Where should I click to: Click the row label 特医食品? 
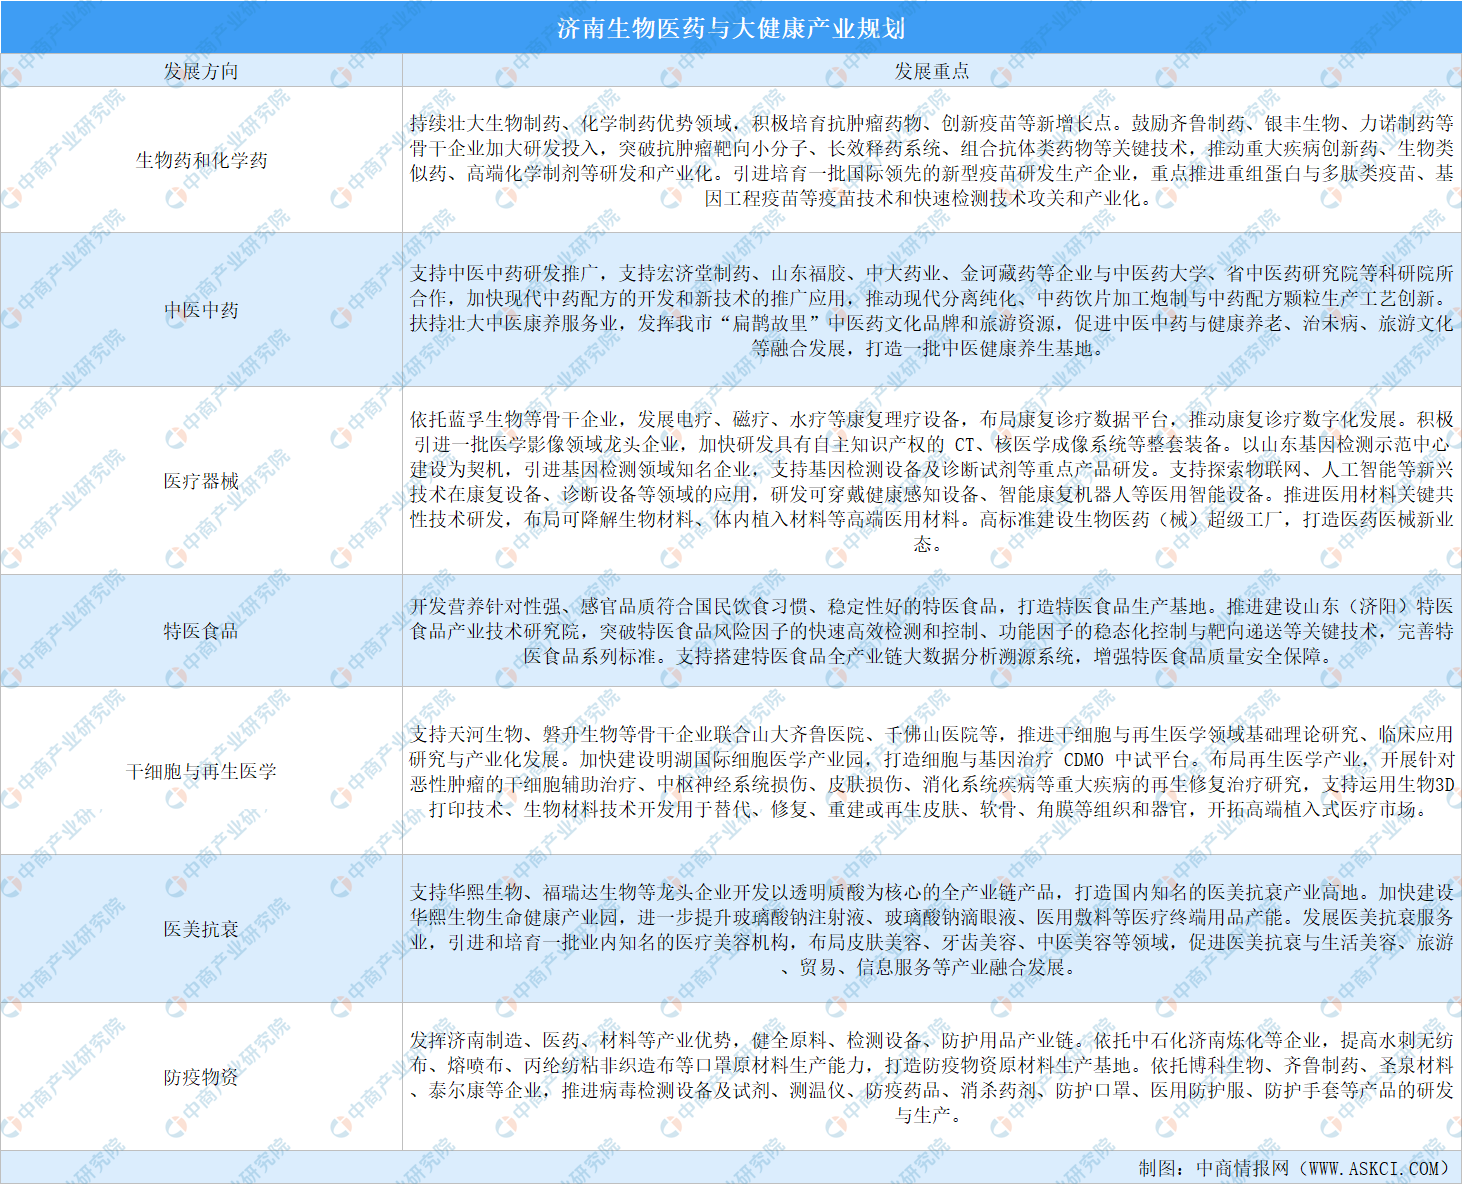201,631
